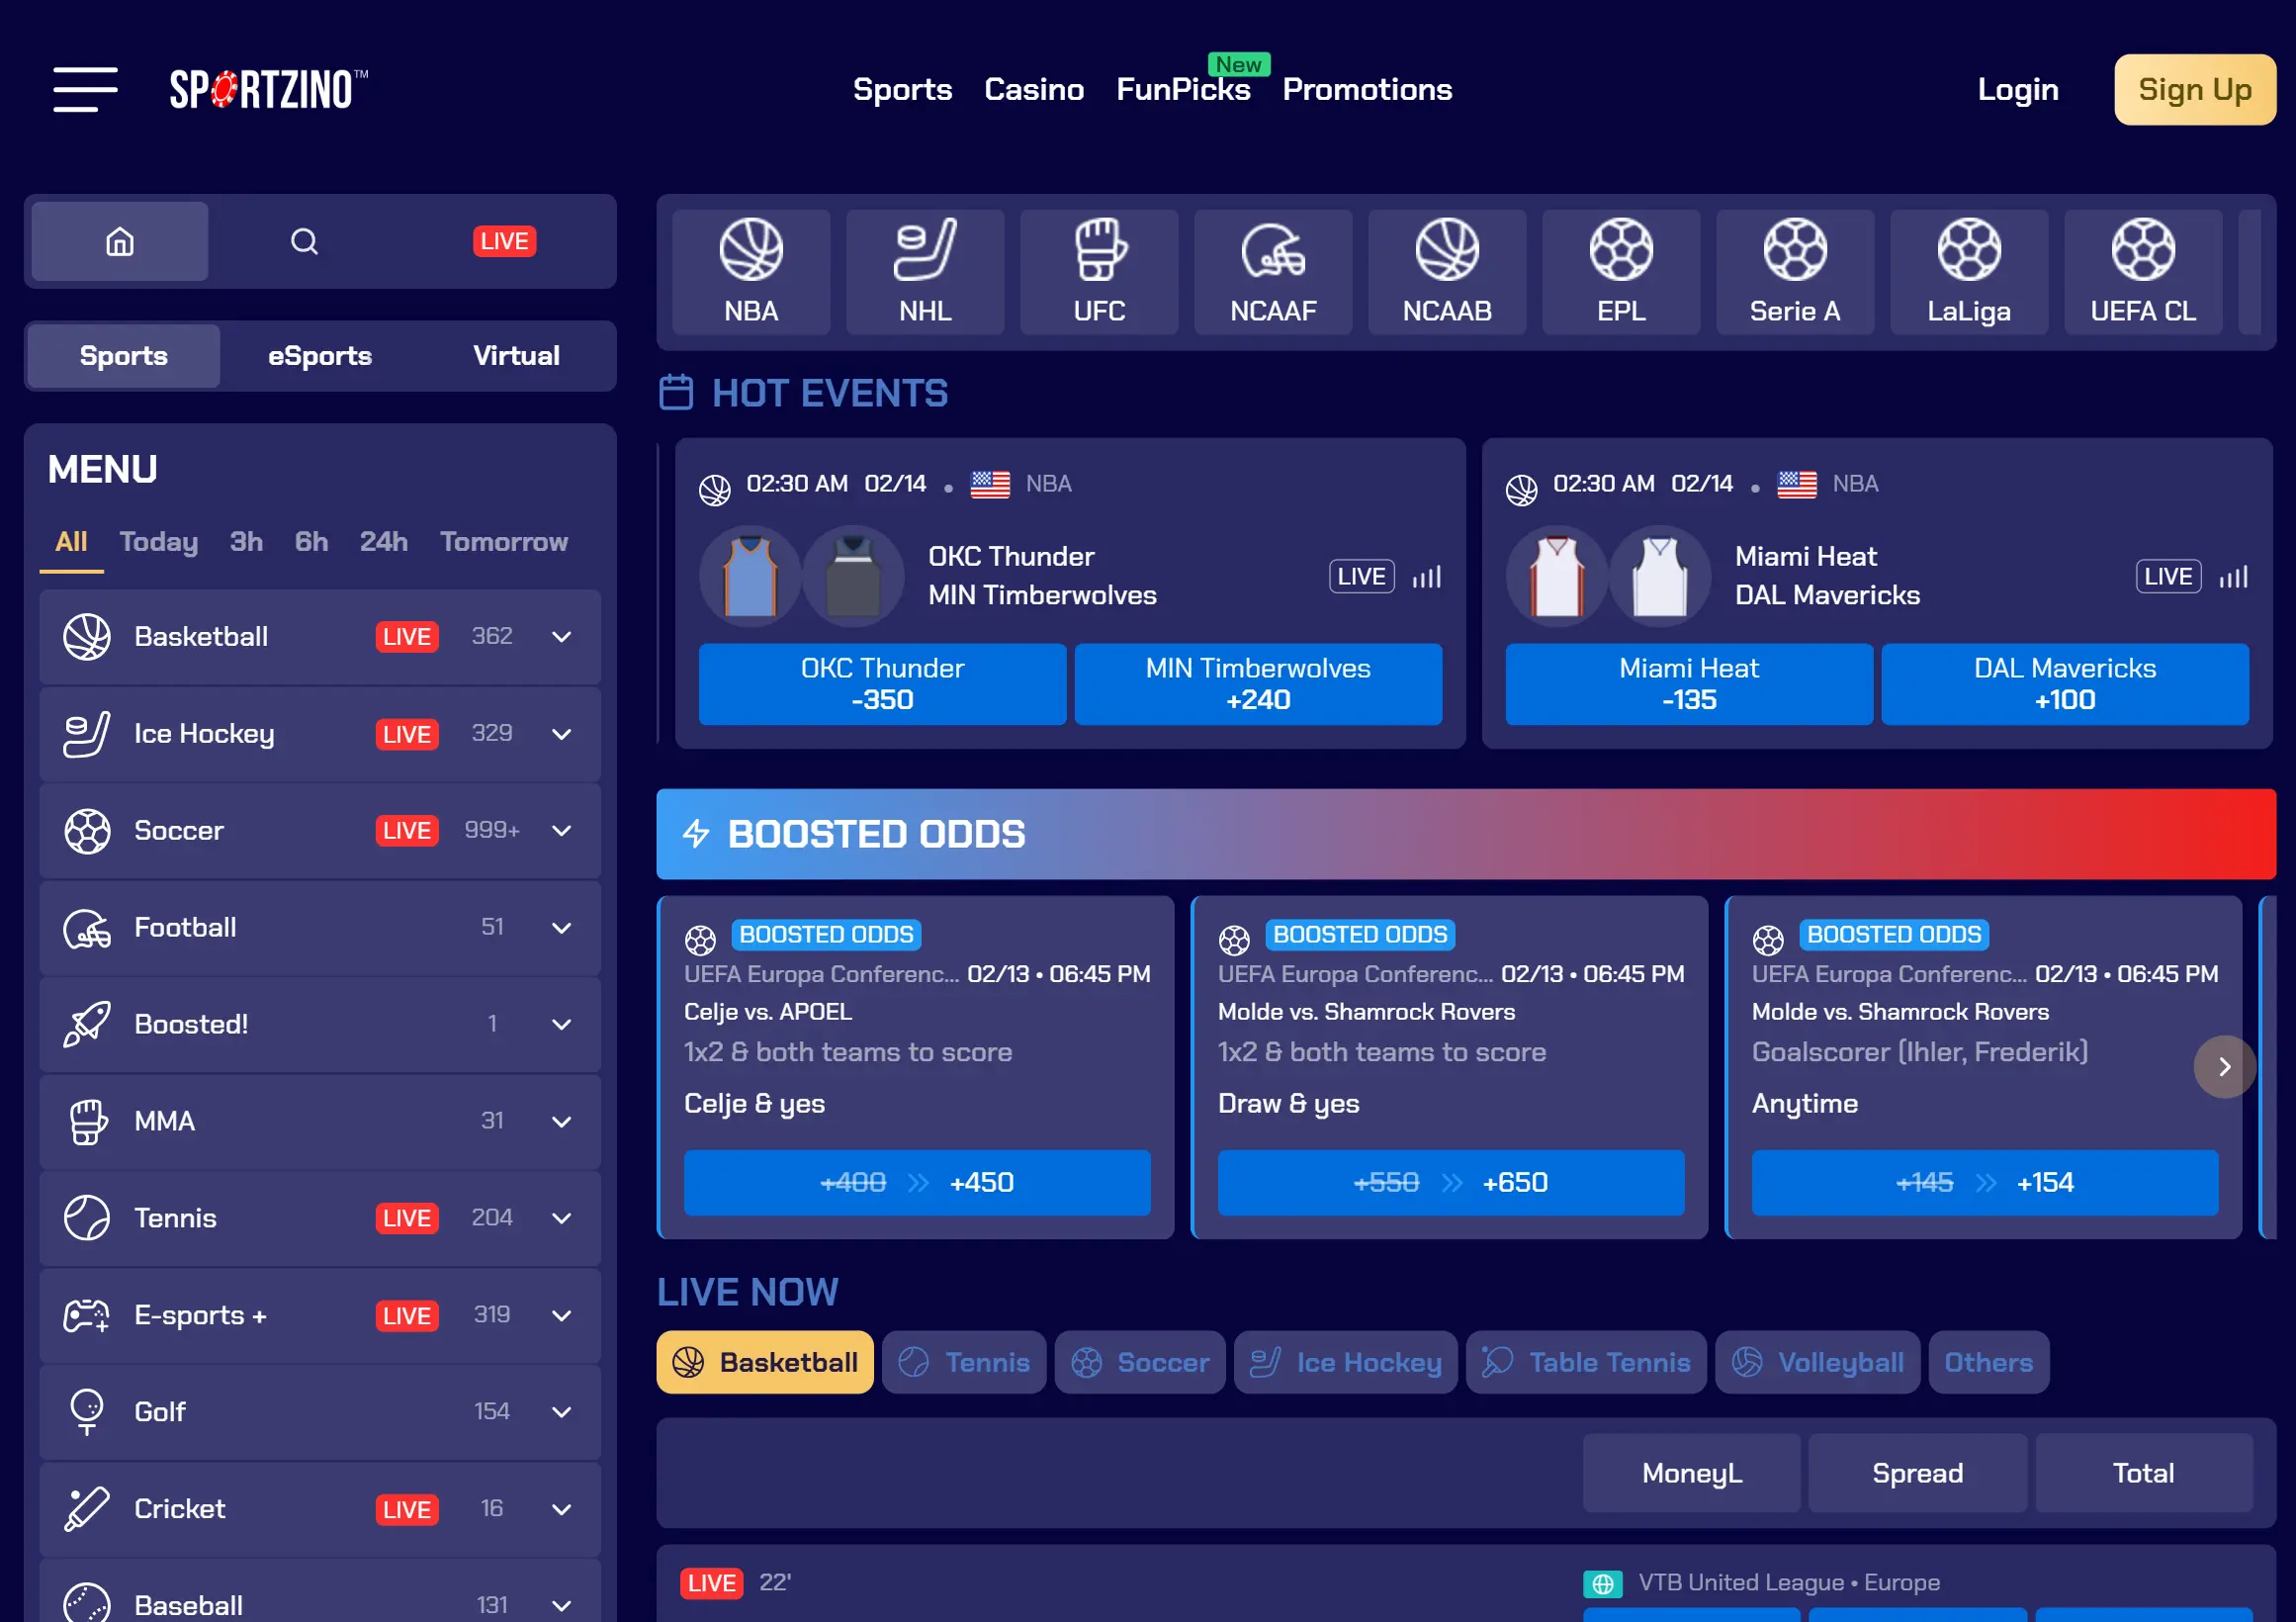2296x1622 pixels.
Task: Bet on DAL Mavericks +100
Action: pyautogui.click(x=2065, y=684)
